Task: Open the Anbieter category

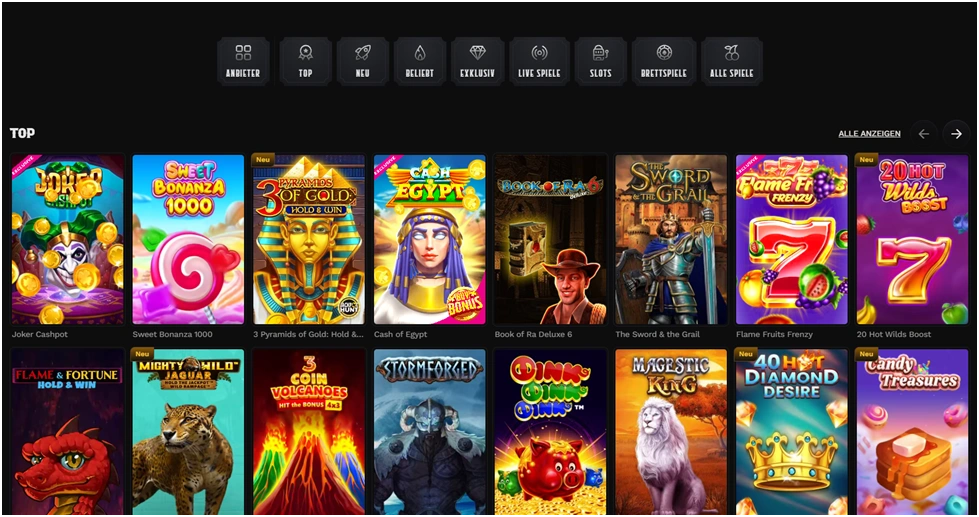Action: coord(243,61)
